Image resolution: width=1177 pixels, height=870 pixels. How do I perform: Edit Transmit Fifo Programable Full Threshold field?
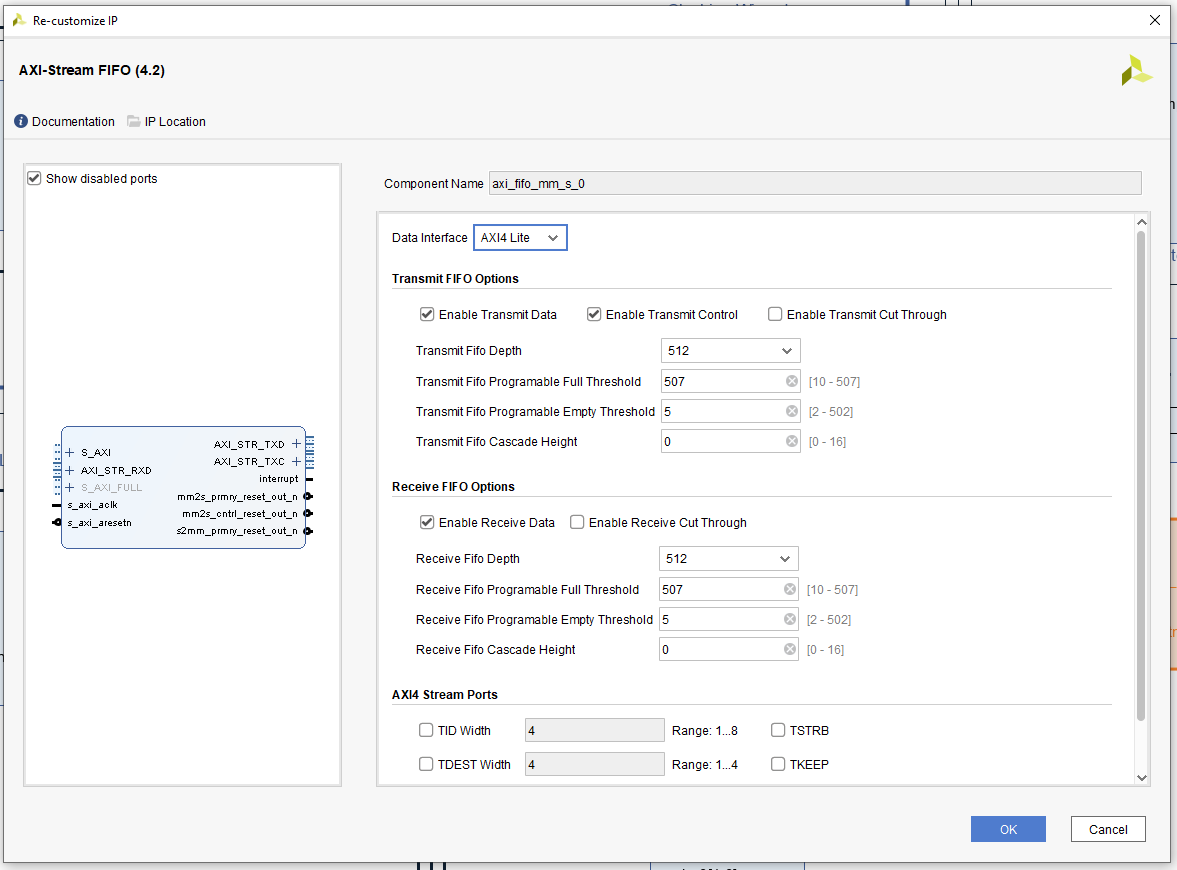point(730,381)
